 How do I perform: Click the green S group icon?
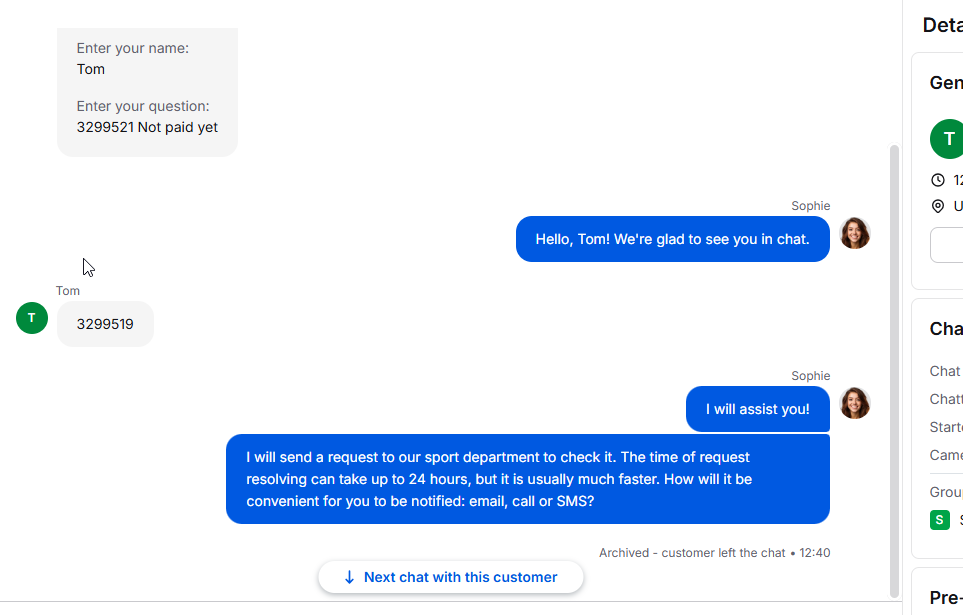(940, 520)
